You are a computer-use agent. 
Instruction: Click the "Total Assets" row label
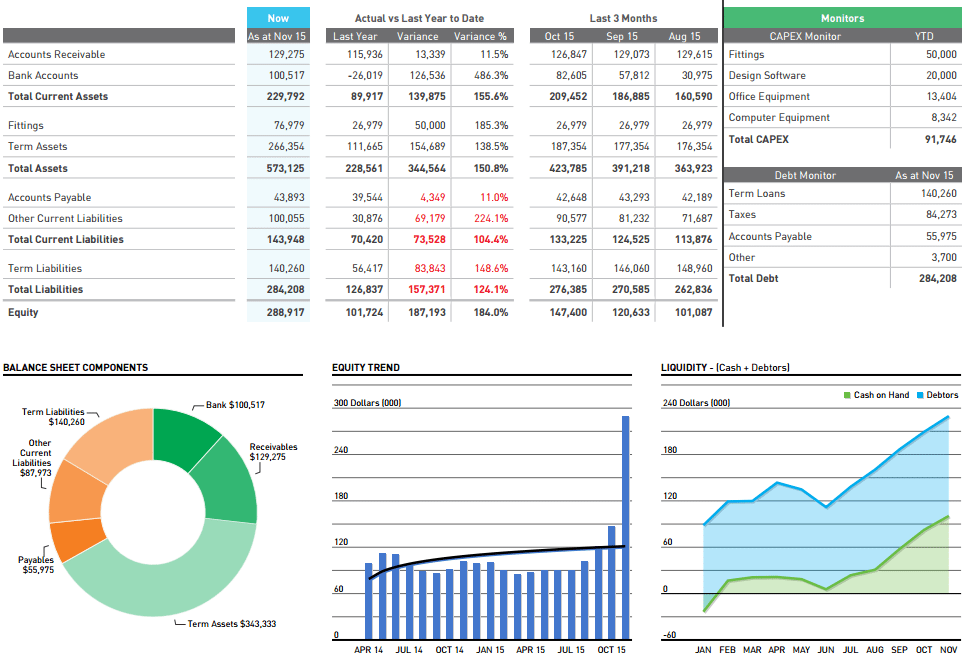point(38,168)
